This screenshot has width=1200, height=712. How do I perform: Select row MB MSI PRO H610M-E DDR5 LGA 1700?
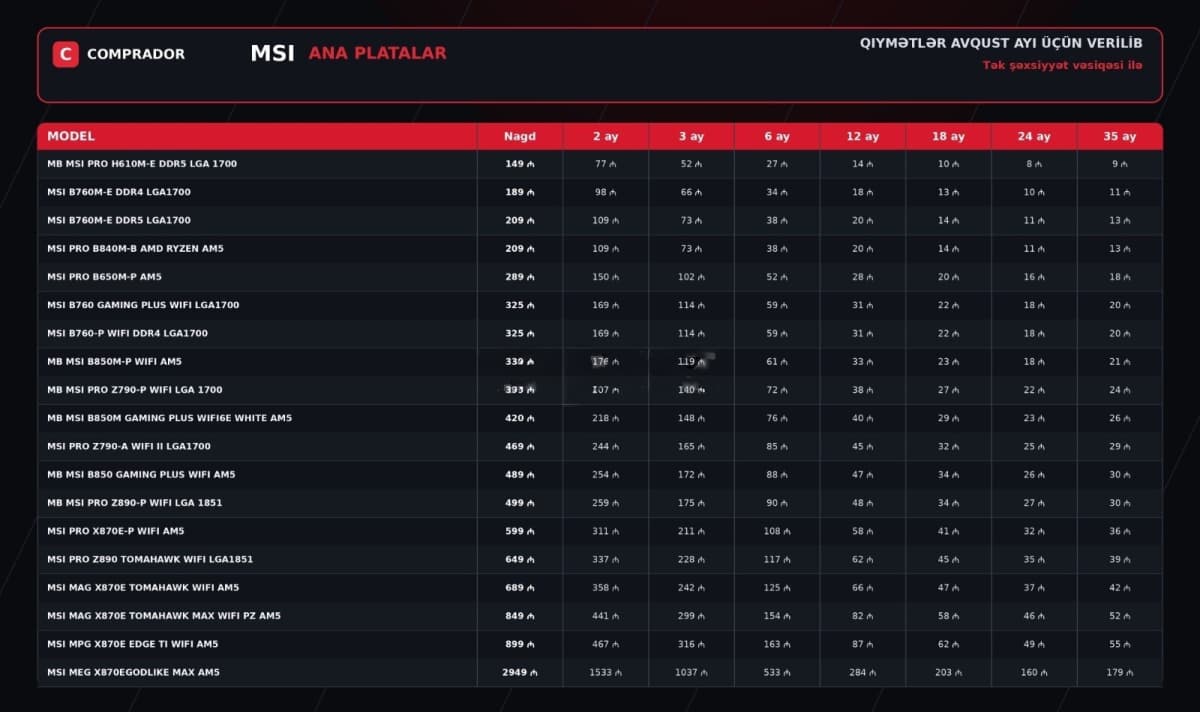[600, 164]
